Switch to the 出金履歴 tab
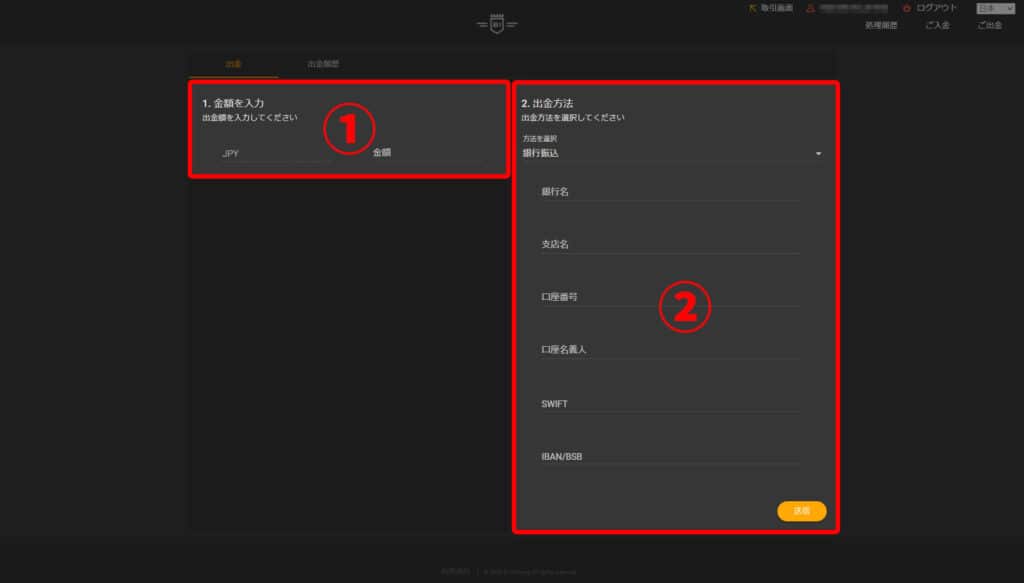The height and width of the screenshot is (583, 1024). click(x=323, y=64)
